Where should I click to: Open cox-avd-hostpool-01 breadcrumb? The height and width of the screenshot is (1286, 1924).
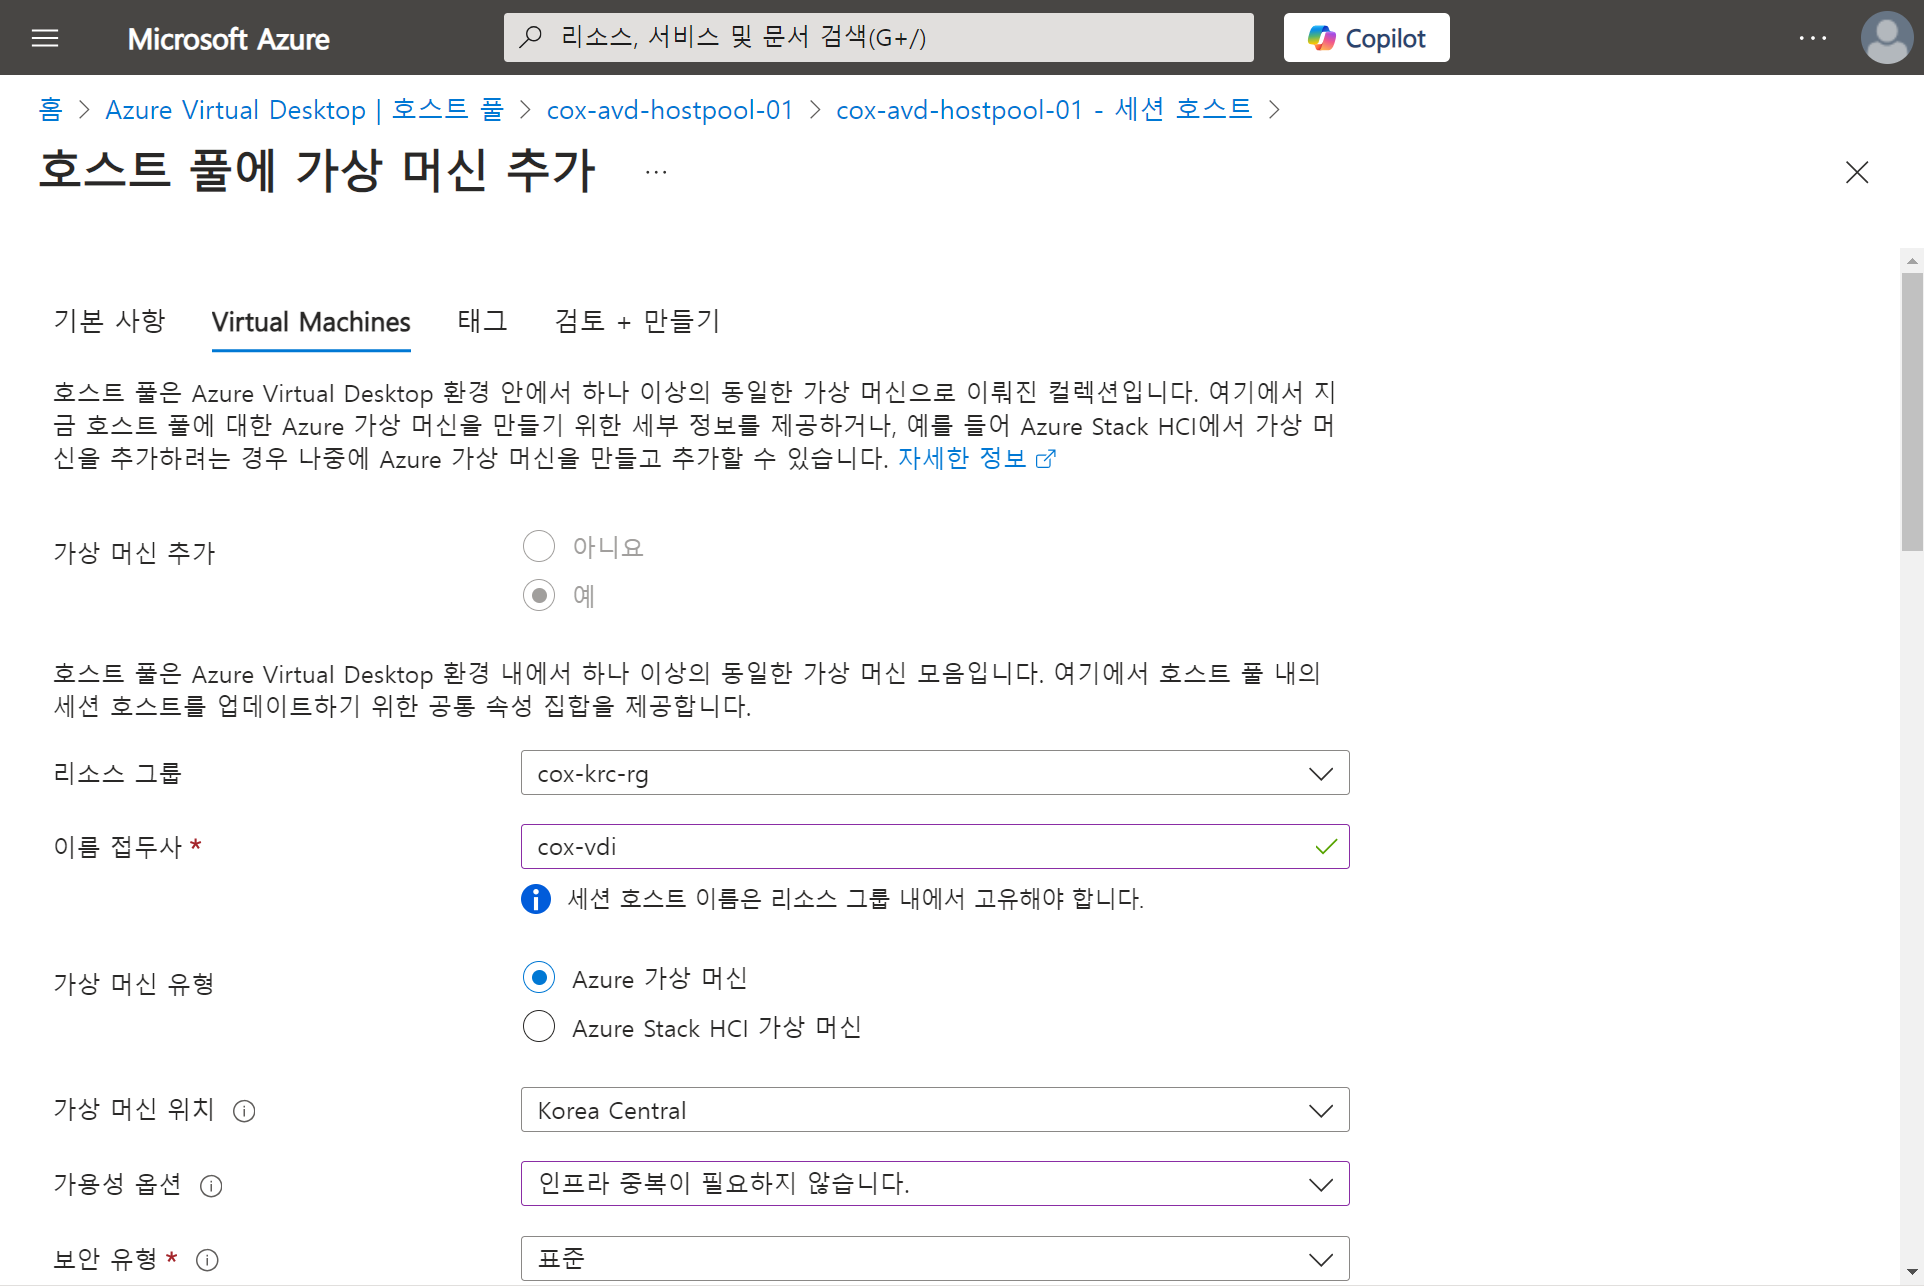[x=669, y=109]
